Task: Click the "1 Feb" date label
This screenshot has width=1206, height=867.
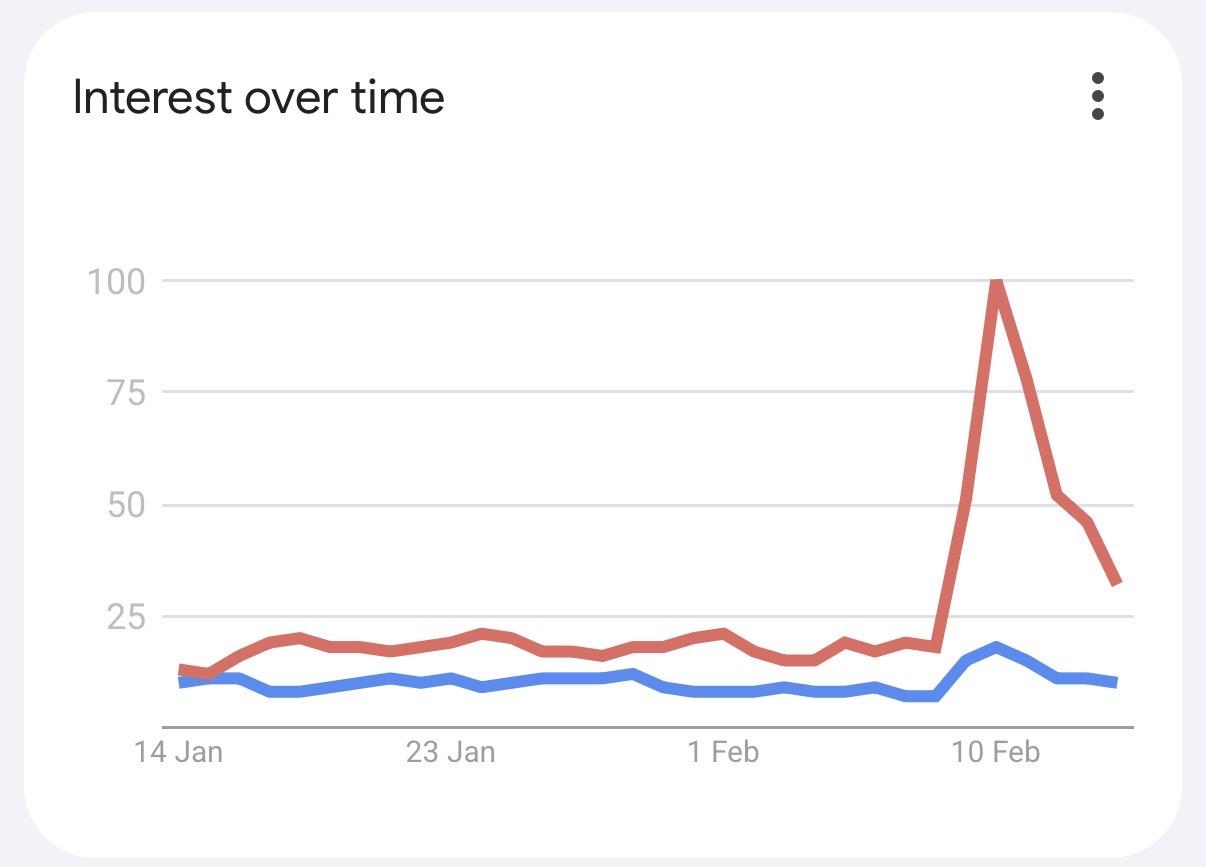Action: 722,752
